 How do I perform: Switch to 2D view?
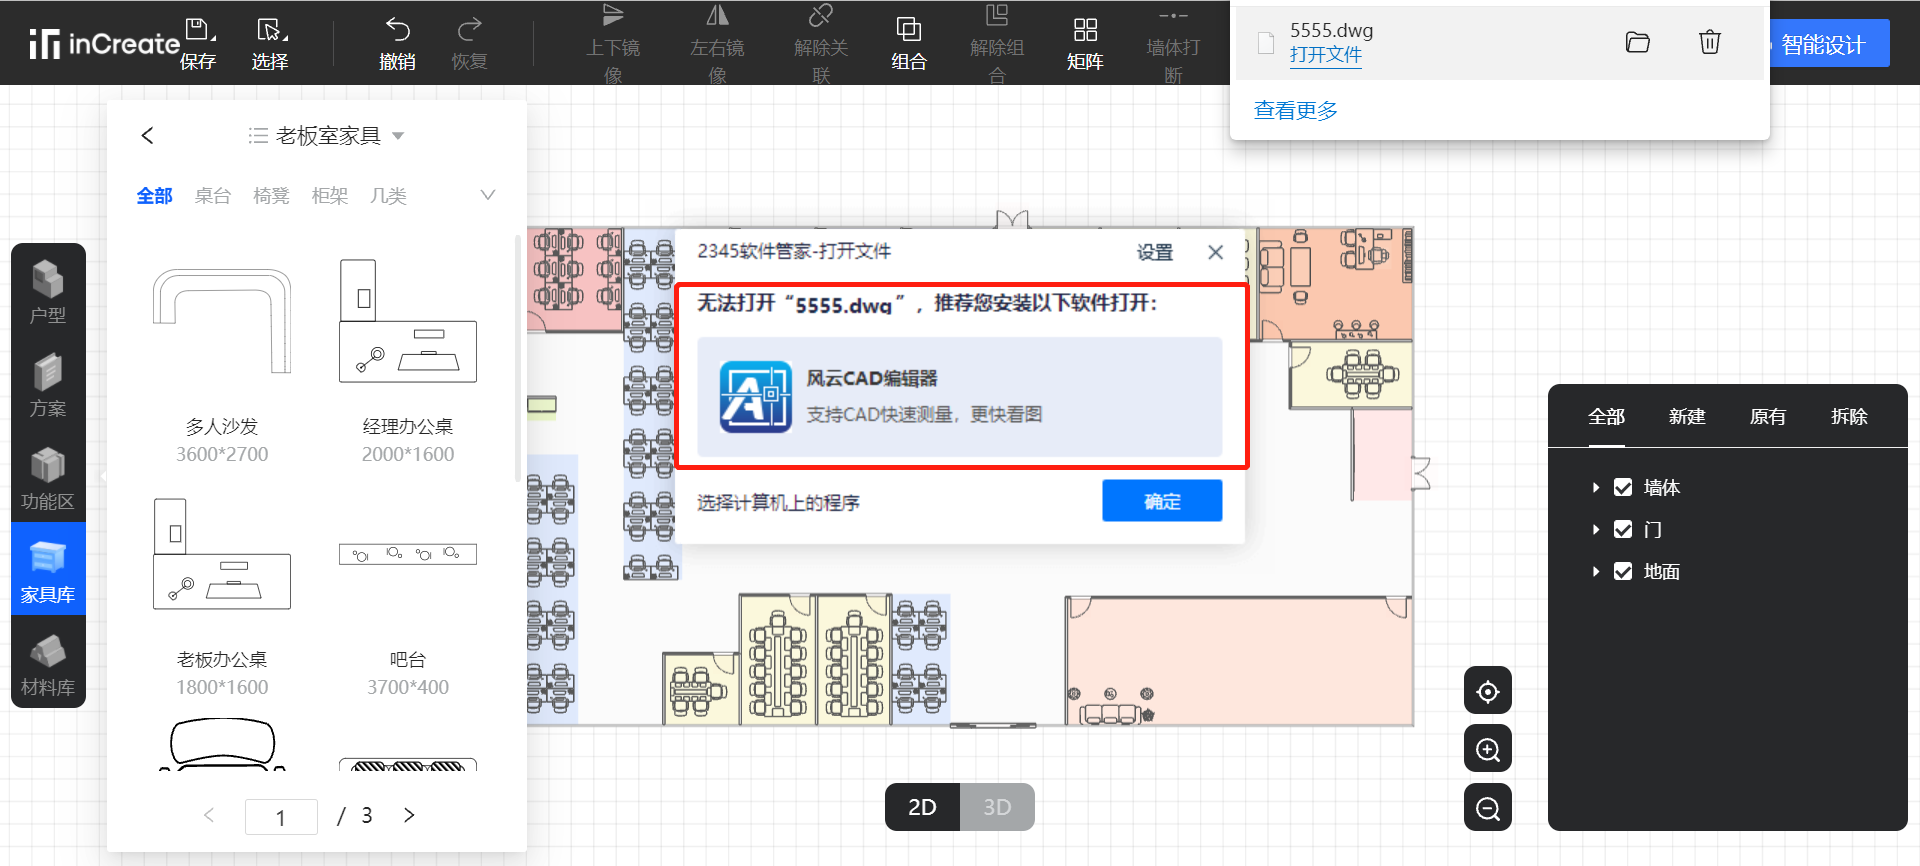[x=922, y=807]
